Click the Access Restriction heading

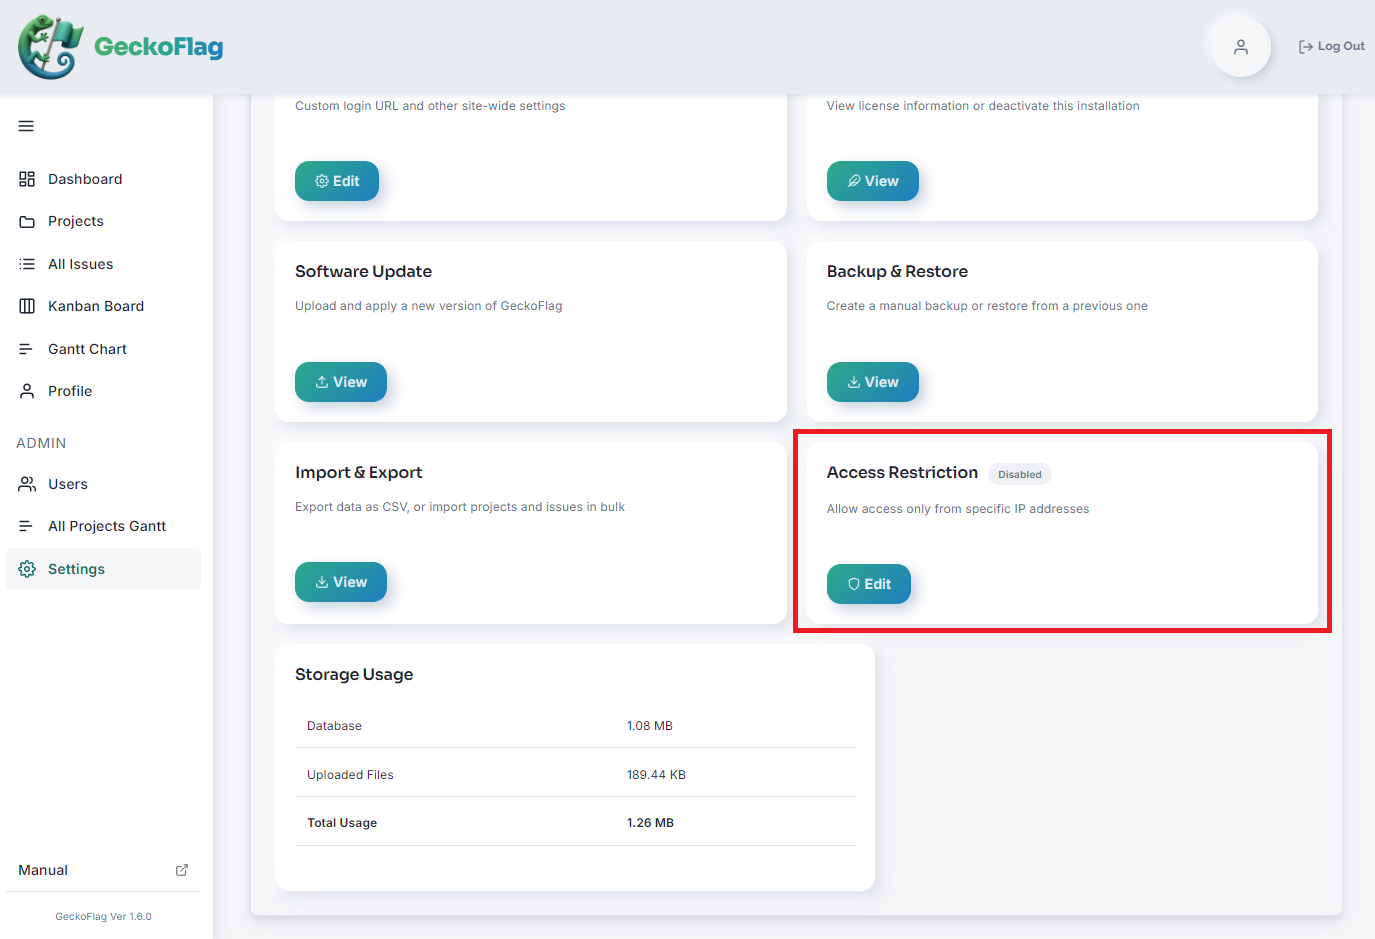point(902,472)
